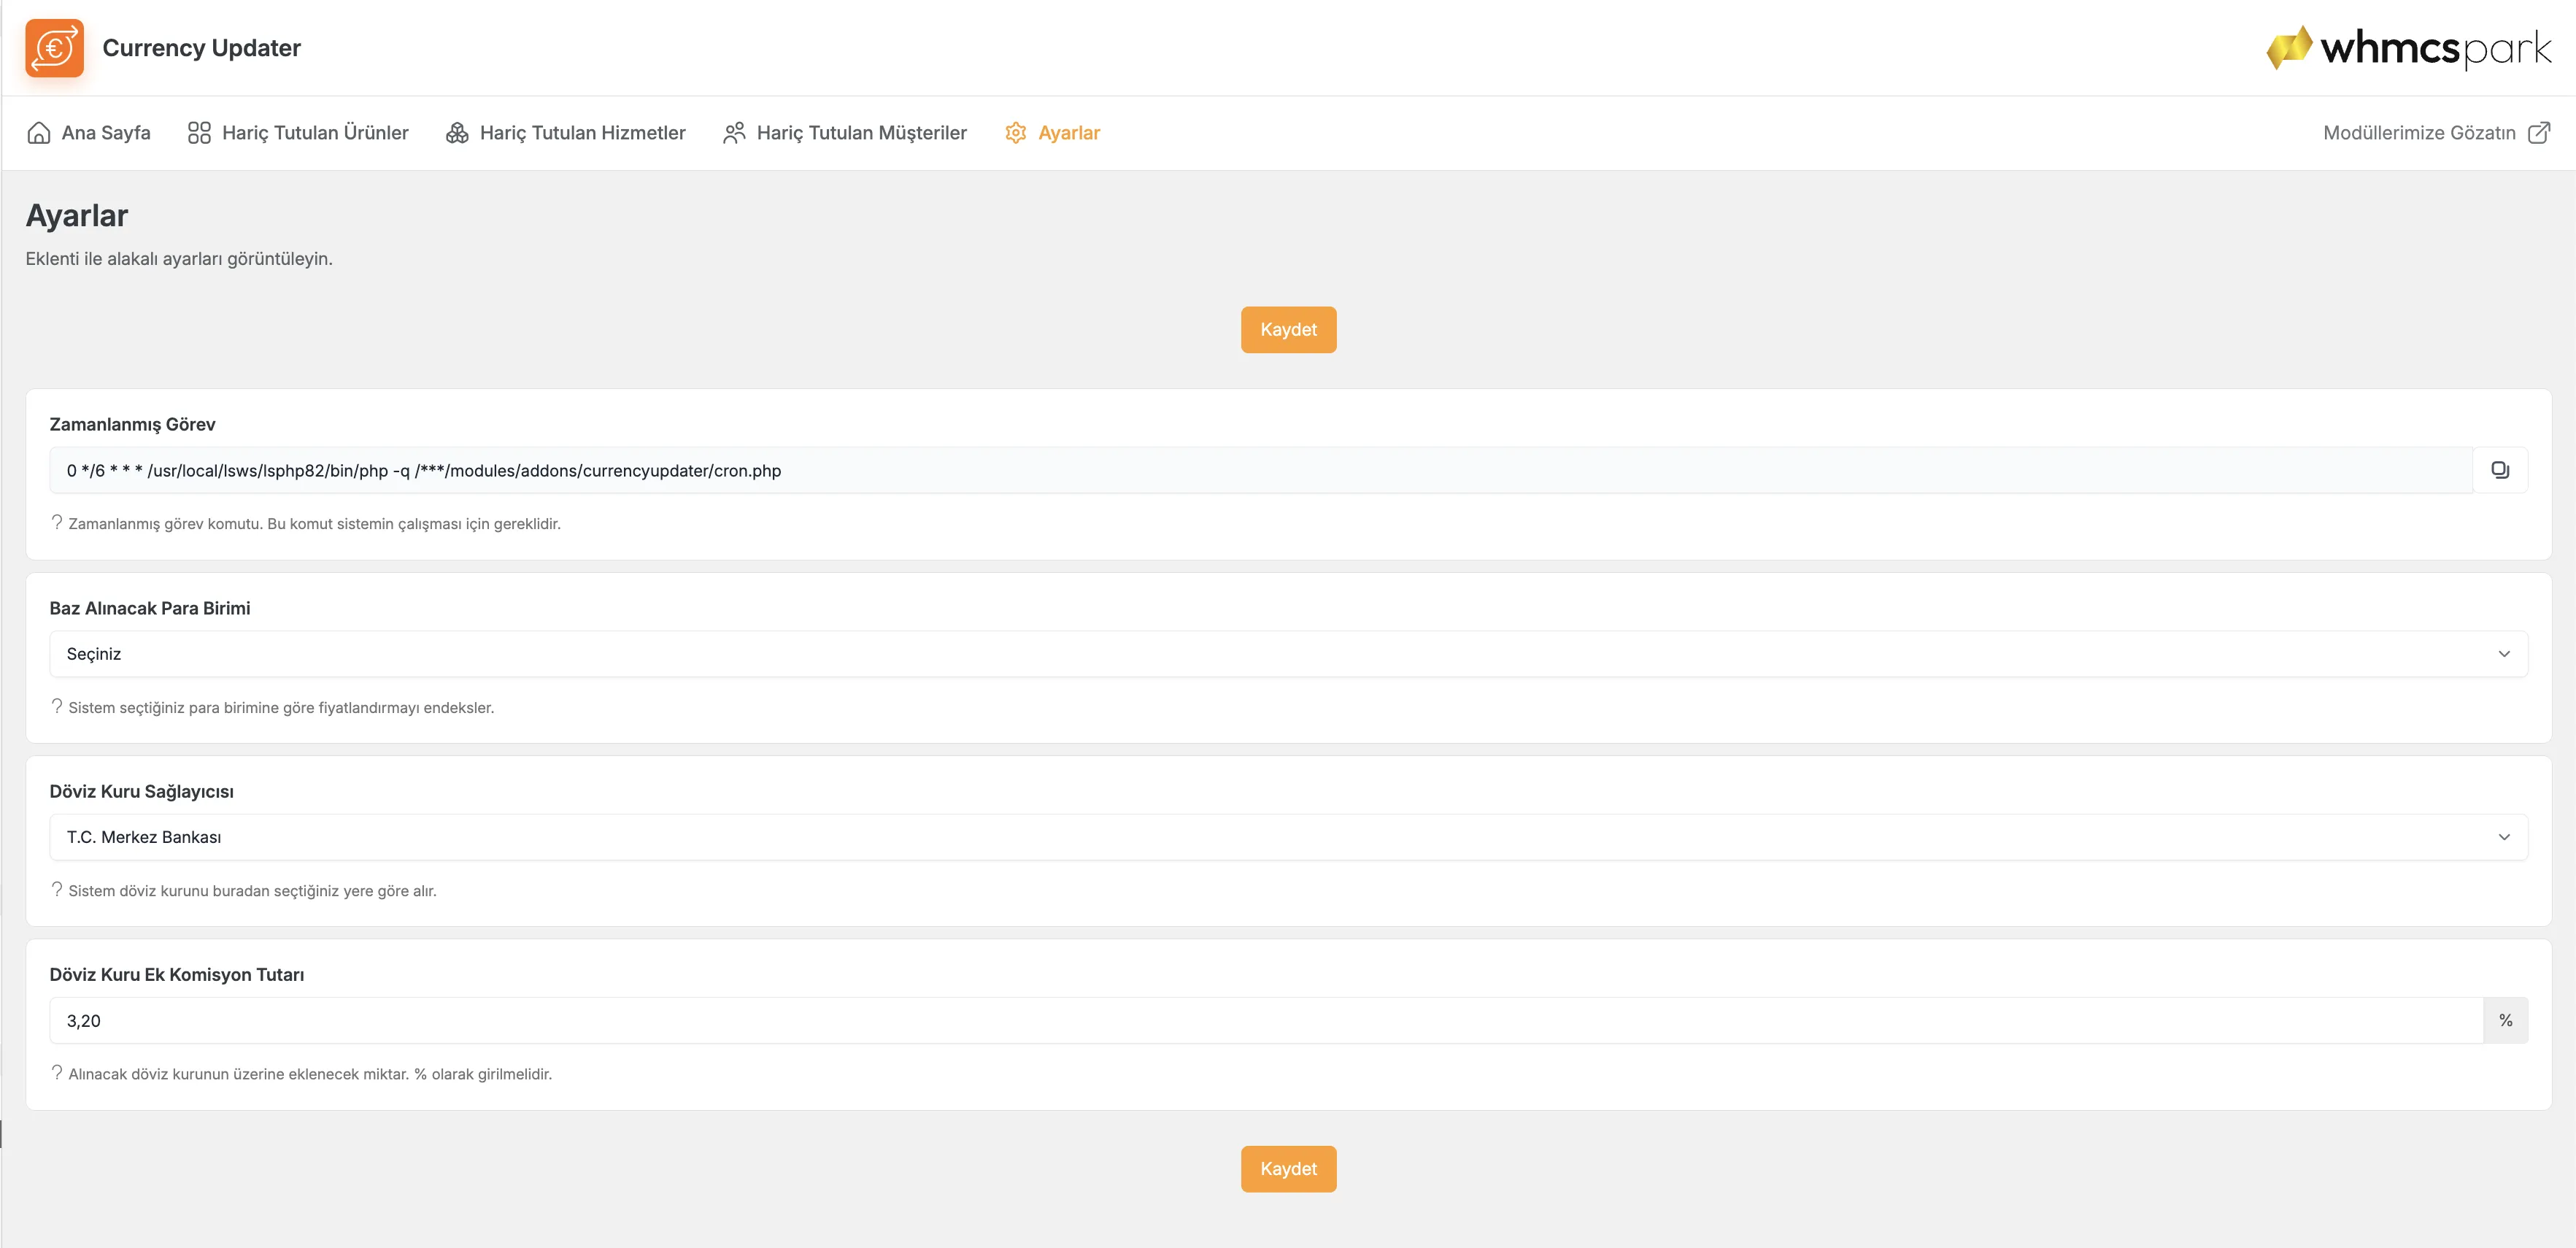The height and width of the screenshot is (1248, 2576).
Task: Click the whmcspark logo
Action: (x=2408, y=47)
